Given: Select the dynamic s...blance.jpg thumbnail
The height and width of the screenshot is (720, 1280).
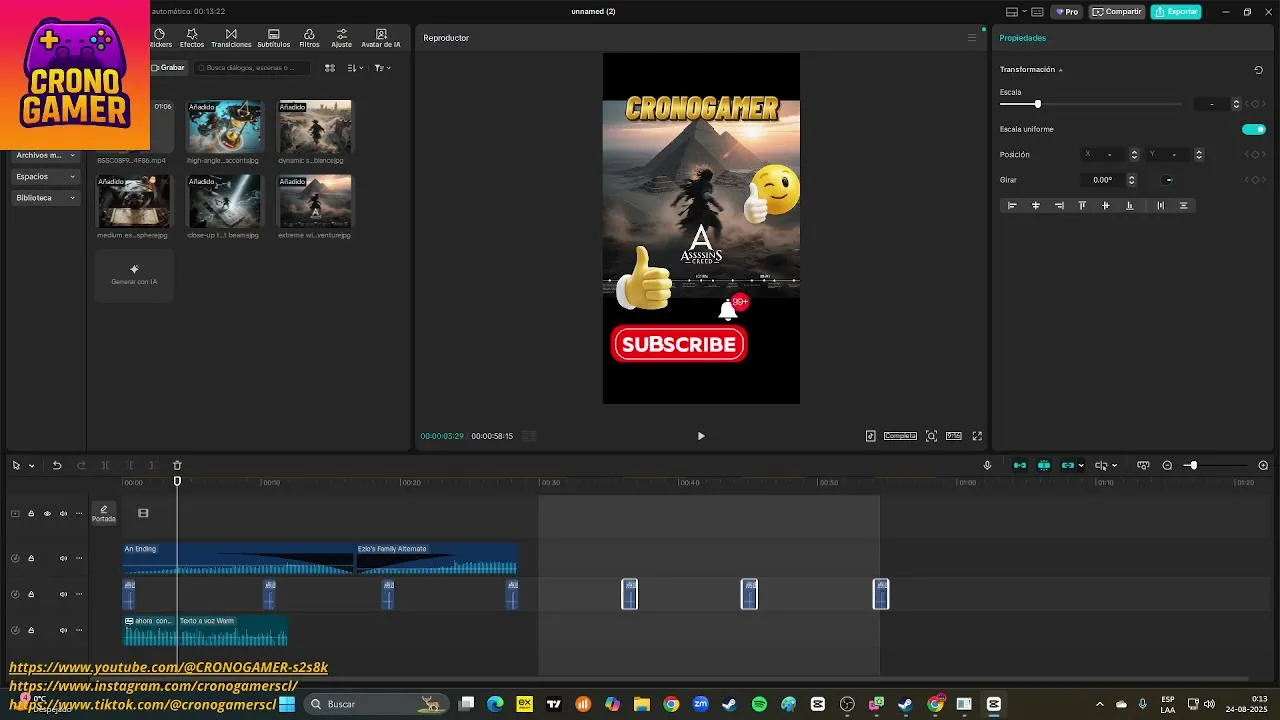Looking at the screenshot, I should pos(314,126).
